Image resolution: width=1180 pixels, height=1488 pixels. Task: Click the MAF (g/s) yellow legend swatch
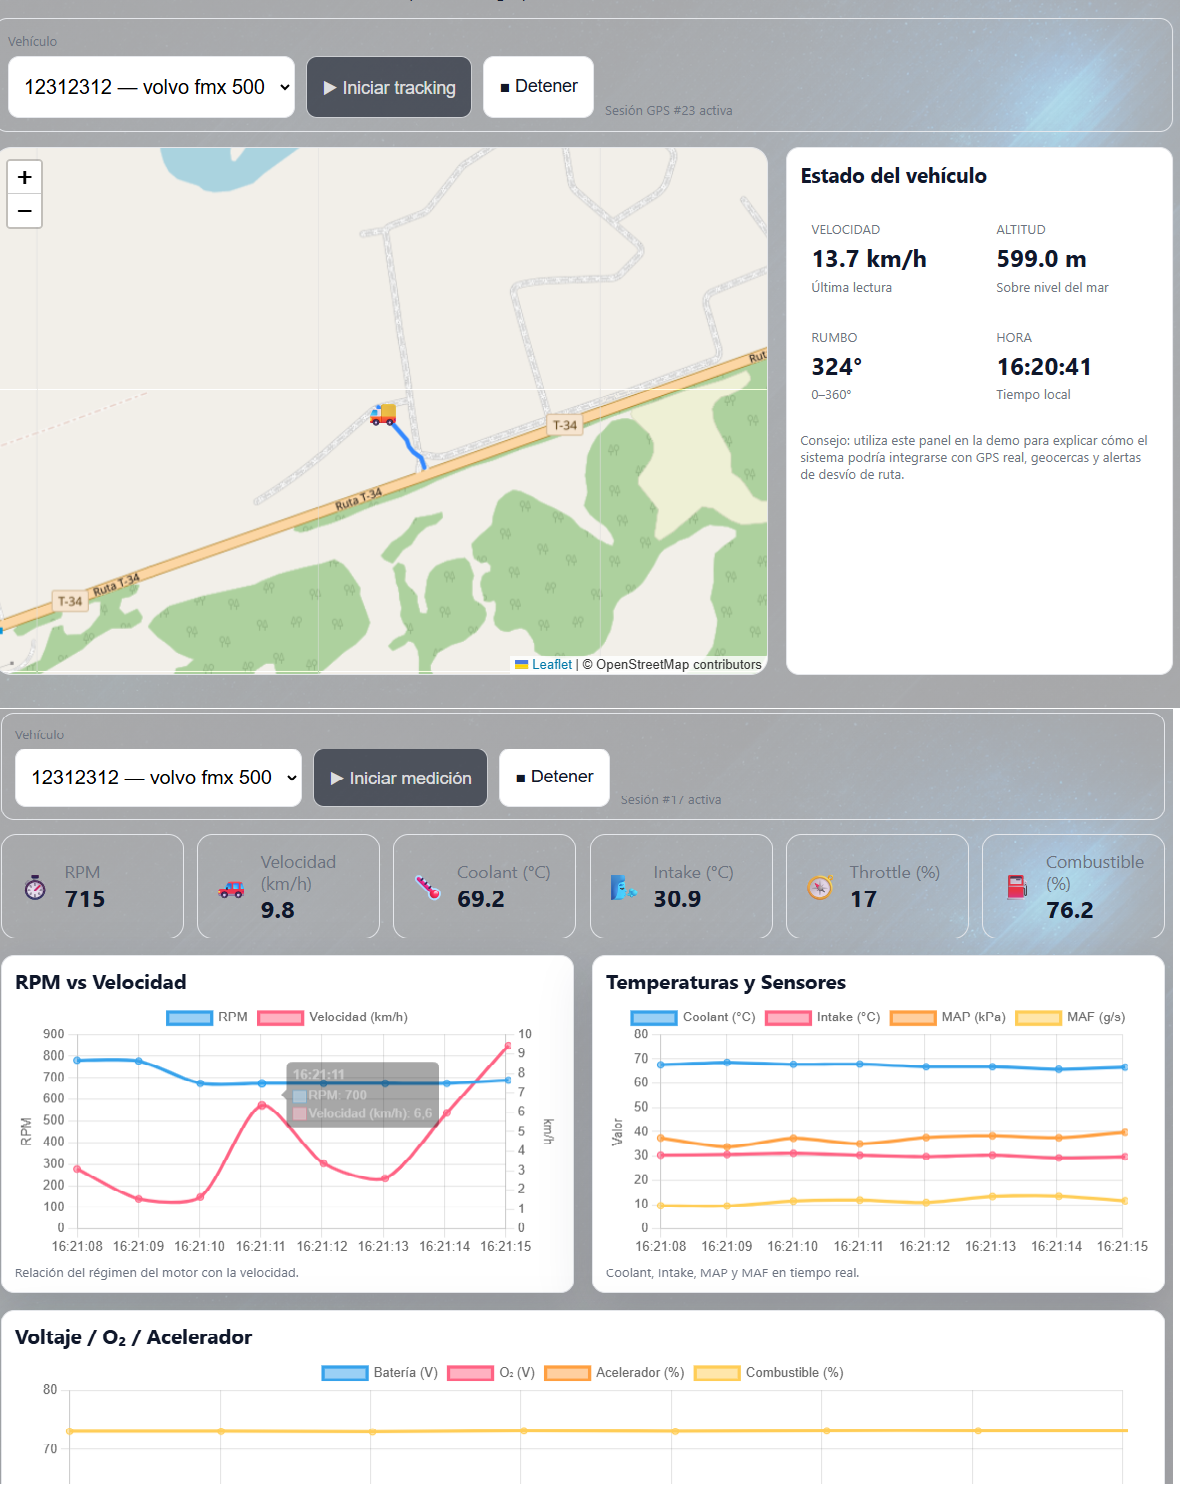1038,1018
